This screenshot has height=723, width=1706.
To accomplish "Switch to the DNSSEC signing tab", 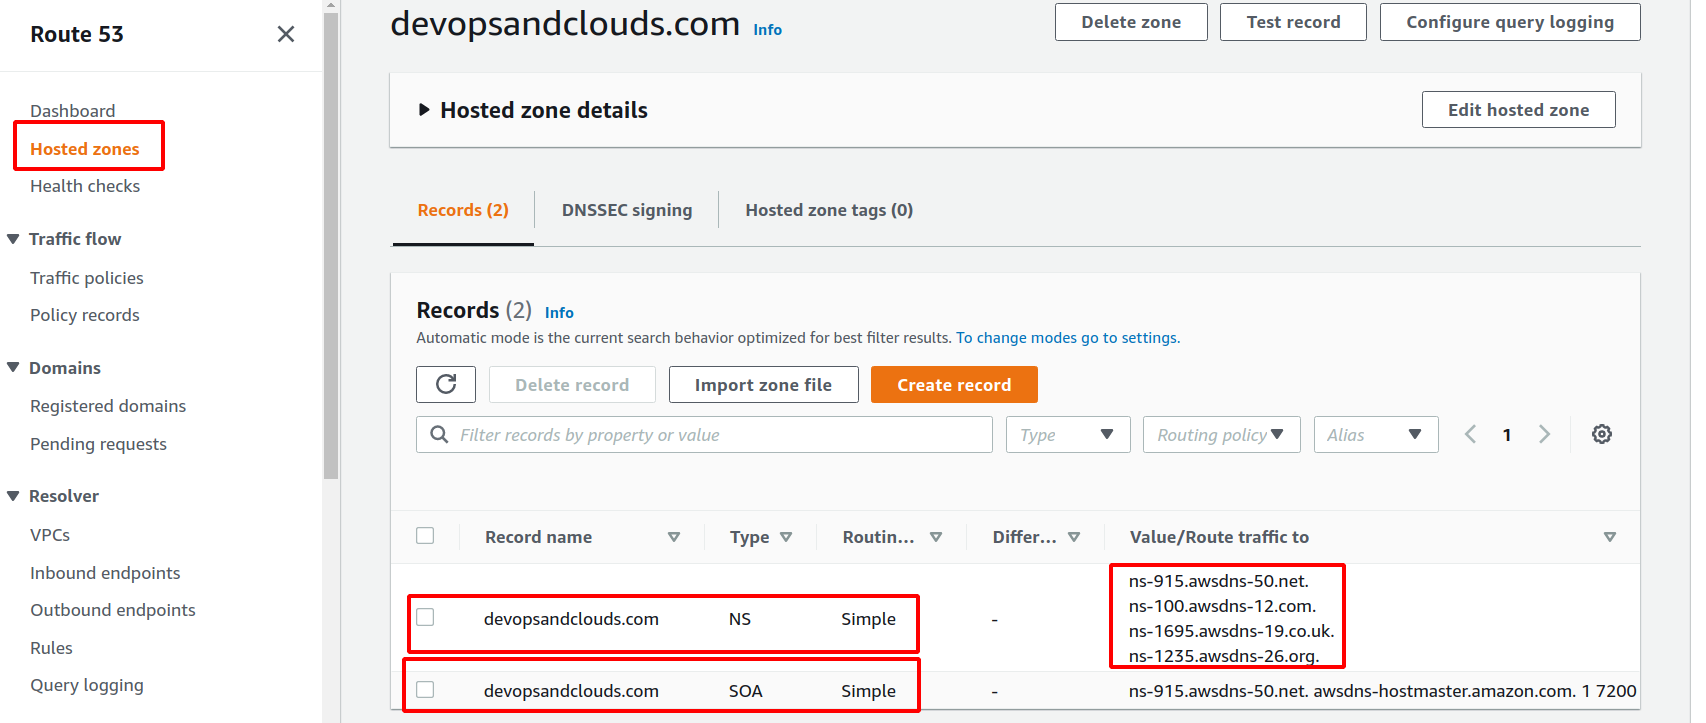I will pos(626,210).
